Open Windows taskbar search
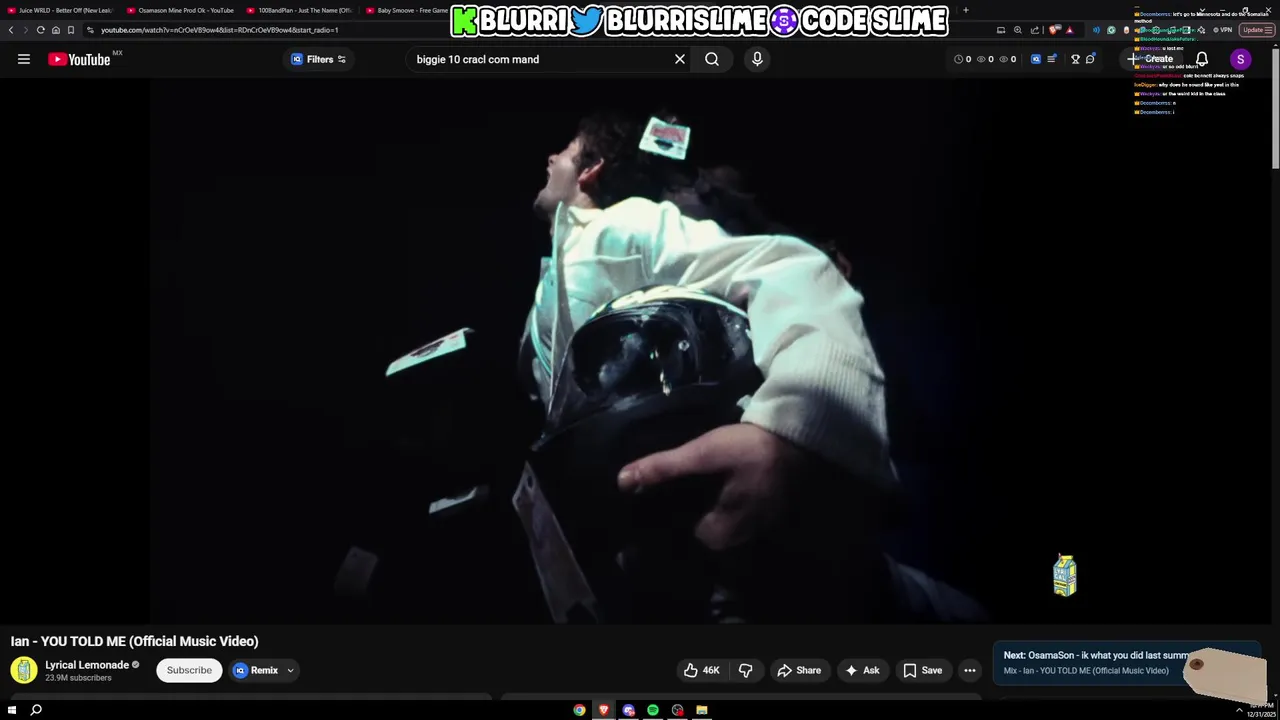 pos(36,710)
